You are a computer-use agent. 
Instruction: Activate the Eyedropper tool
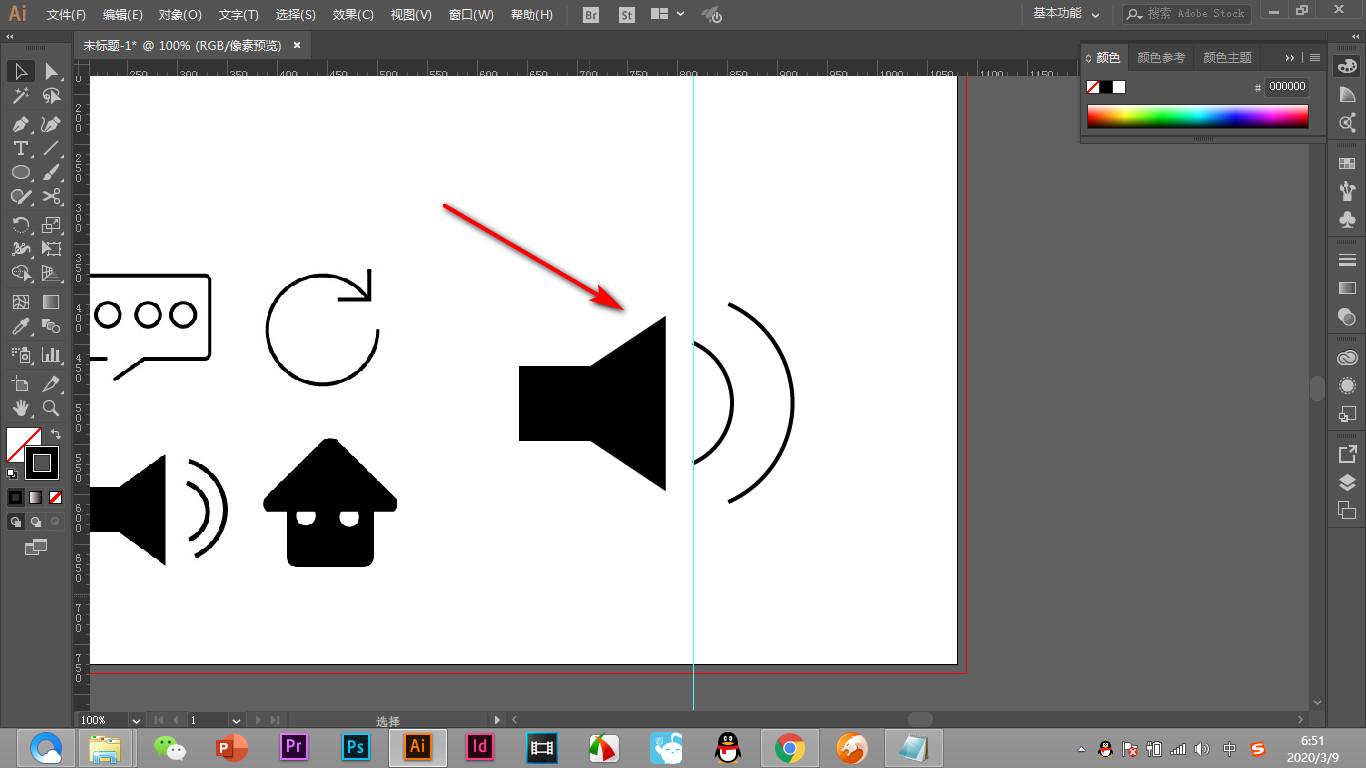click(x=20, y=327)
